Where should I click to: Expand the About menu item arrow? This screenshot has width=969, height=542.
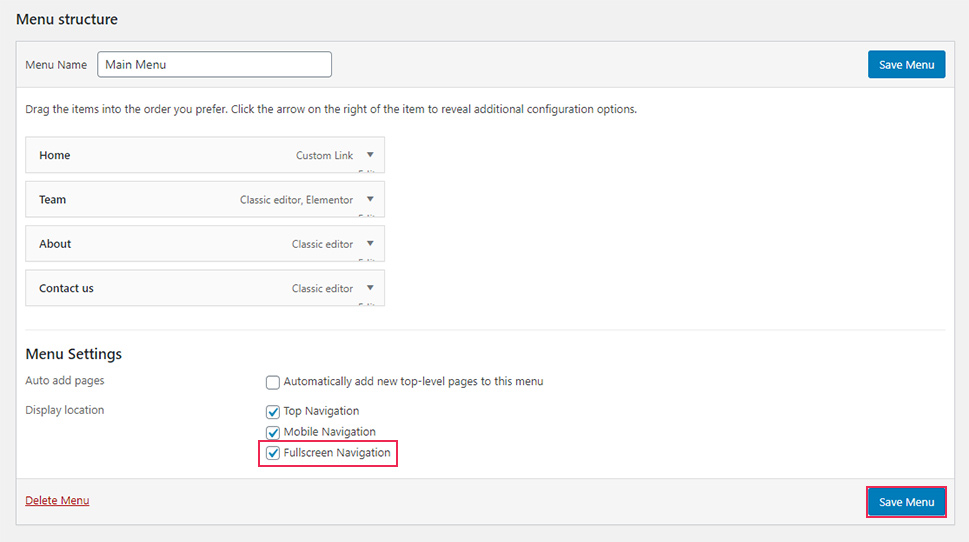click(370, 243)
